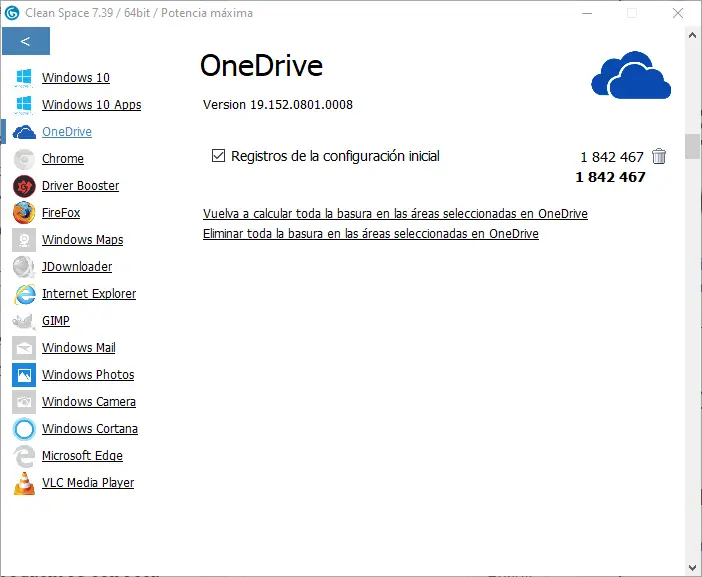This screenshot has height=577, width=702.
Task: Minimize the Clean Space window
Action: [x=587, y=13]
